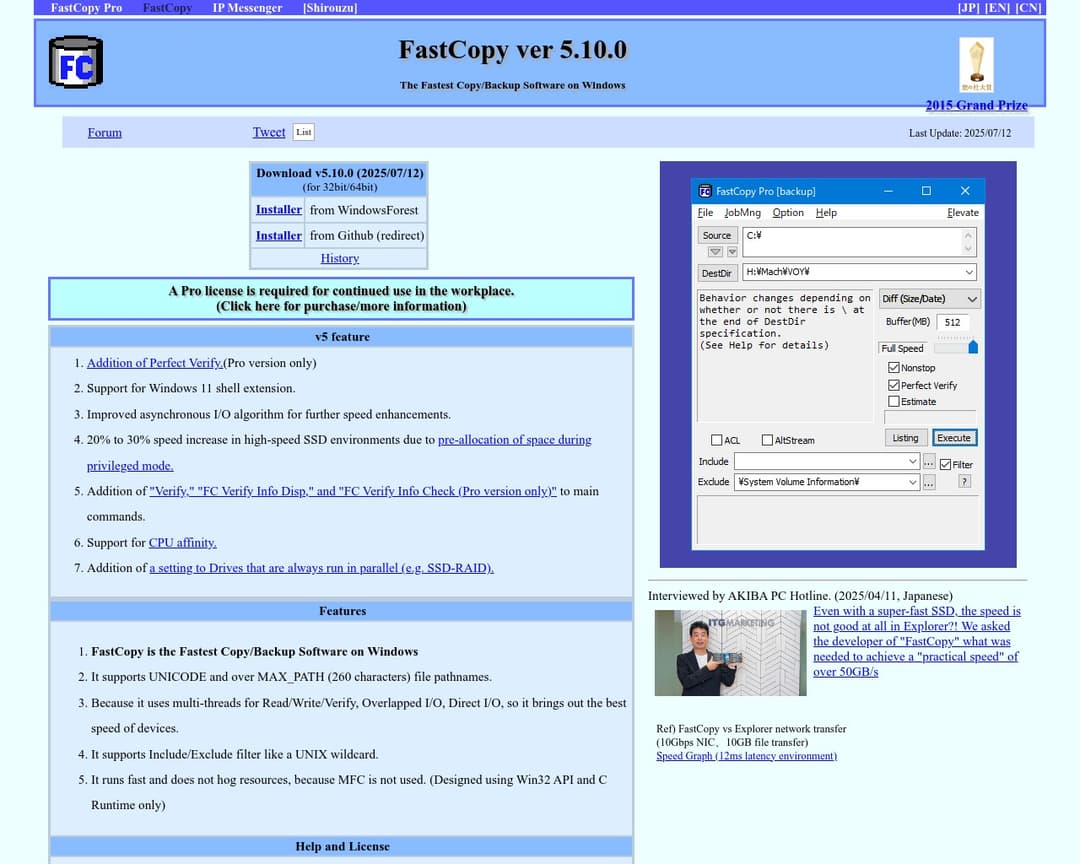Uncheck the Perfect Verify checkbox
The height and width of the screenshot is (864, 1080).
tap(894, 385)
